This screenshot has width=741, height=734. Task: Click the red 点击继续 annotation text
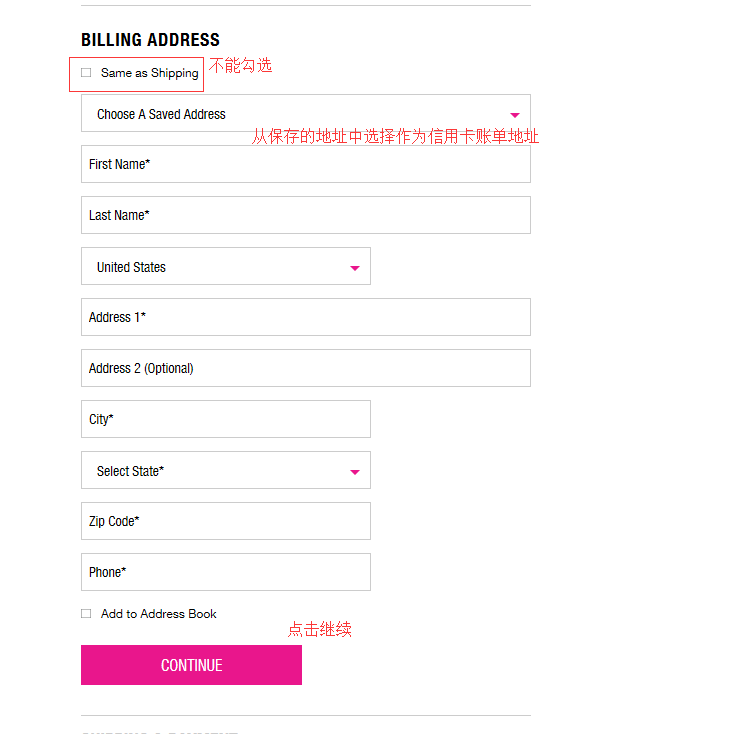pyautogui.click(x=320, y=630)
